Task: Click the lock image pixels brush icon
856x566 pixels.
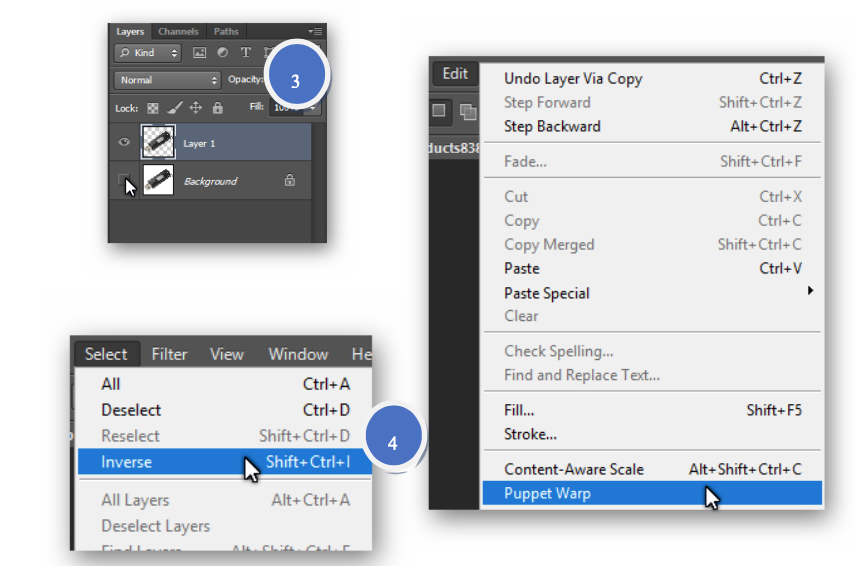Action: point(174,108)
